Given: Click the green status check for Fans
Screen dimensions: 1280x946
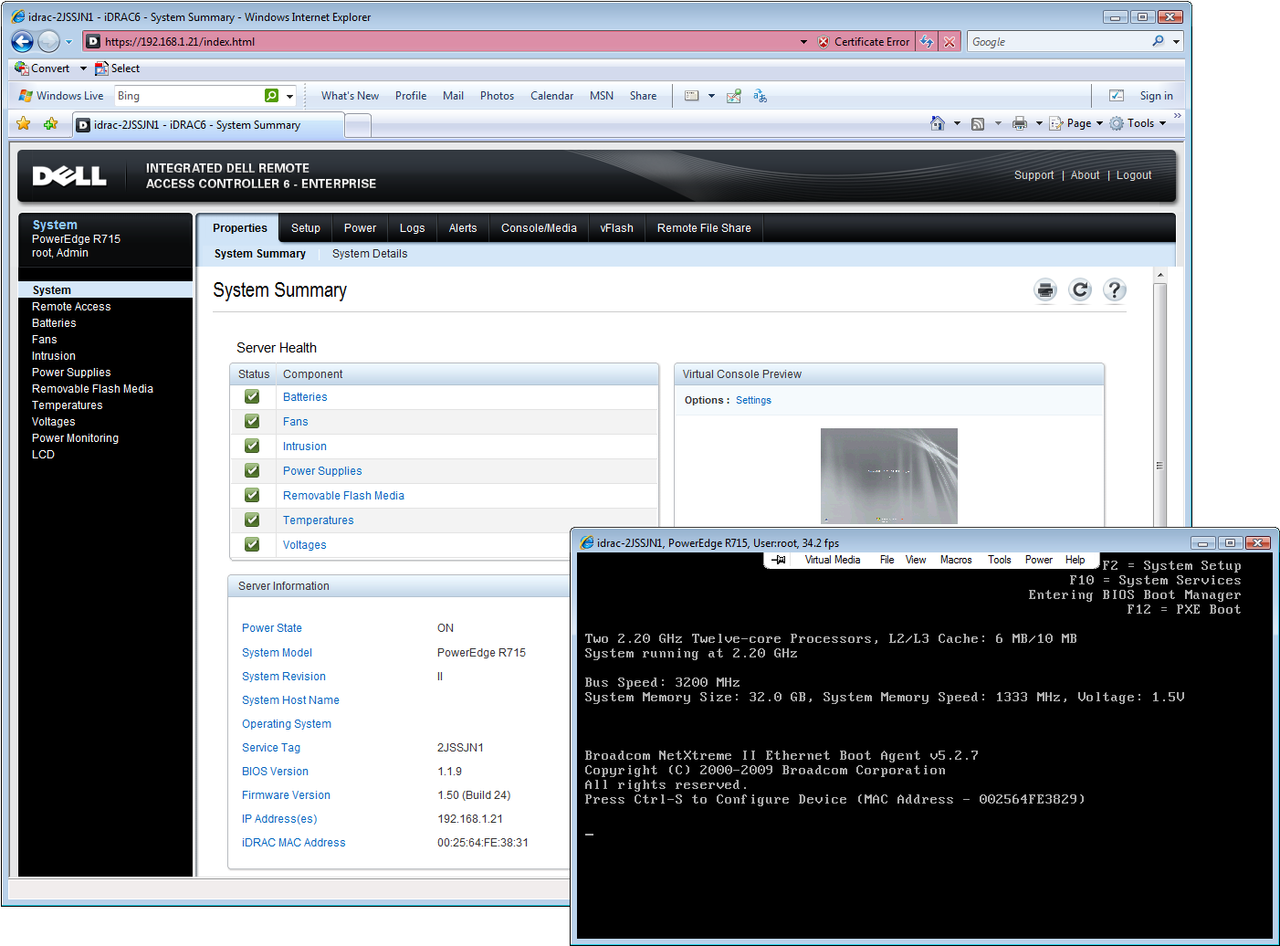Looking at the screenshot, I should pos(252,421).
